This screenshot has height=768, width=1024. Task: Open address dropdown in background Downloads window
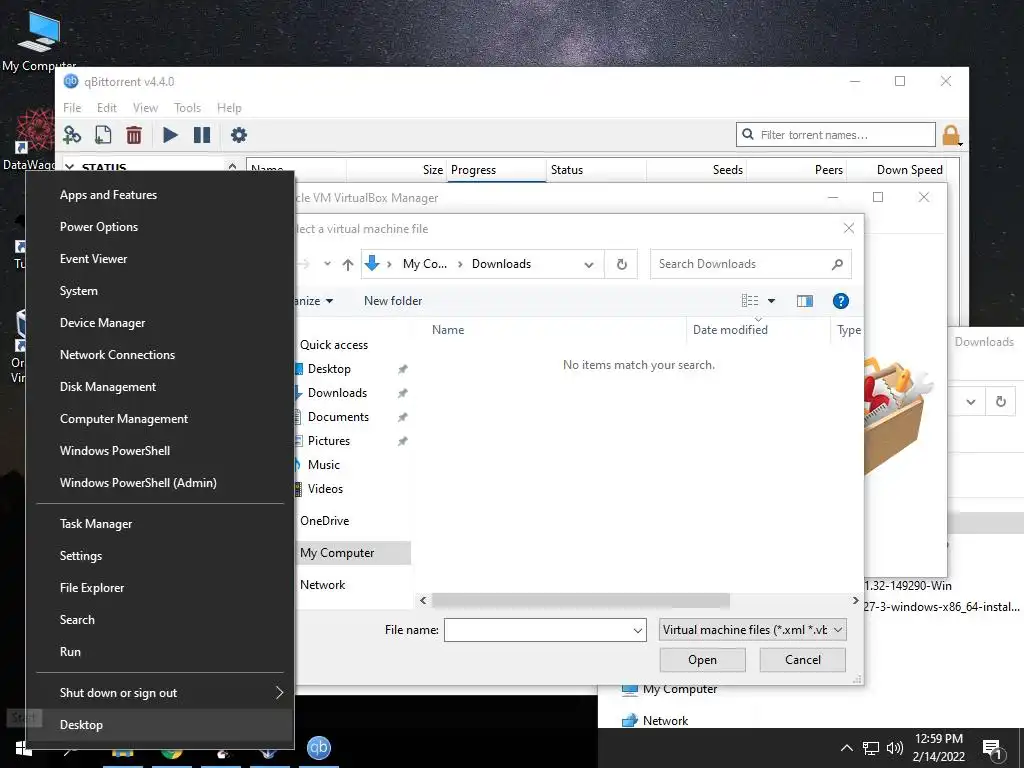971,402
